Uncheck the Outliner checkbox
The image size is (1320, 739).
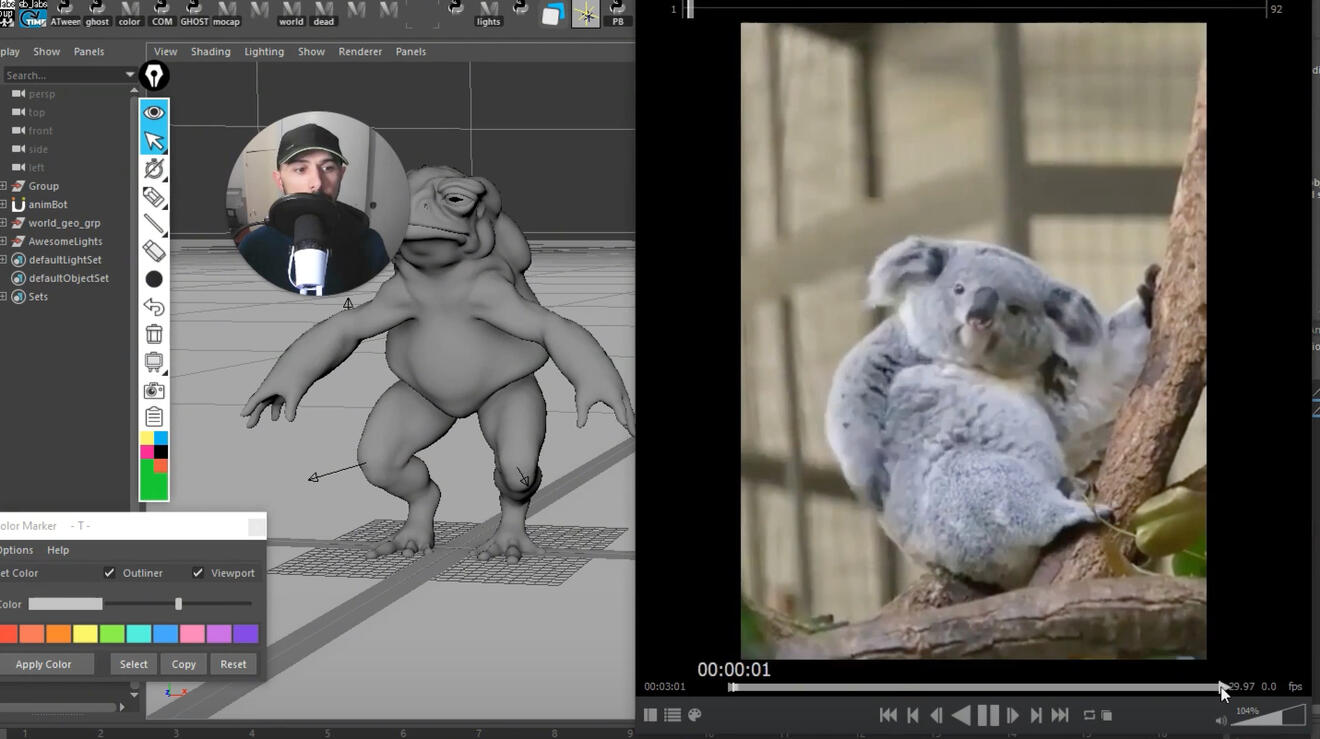point(109,573)
